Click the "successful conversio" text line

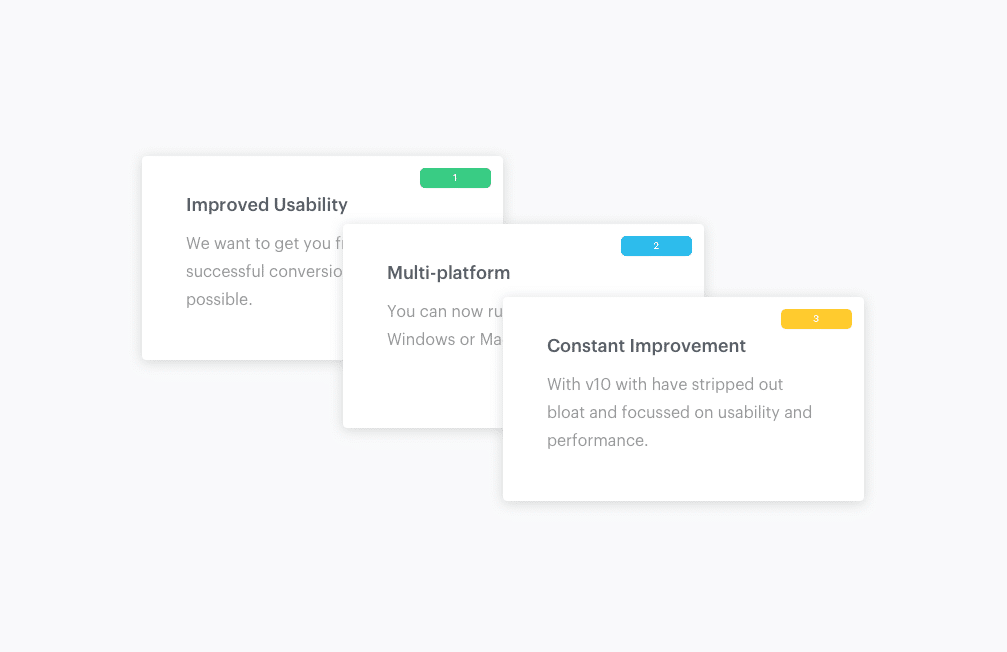(264, 271)
